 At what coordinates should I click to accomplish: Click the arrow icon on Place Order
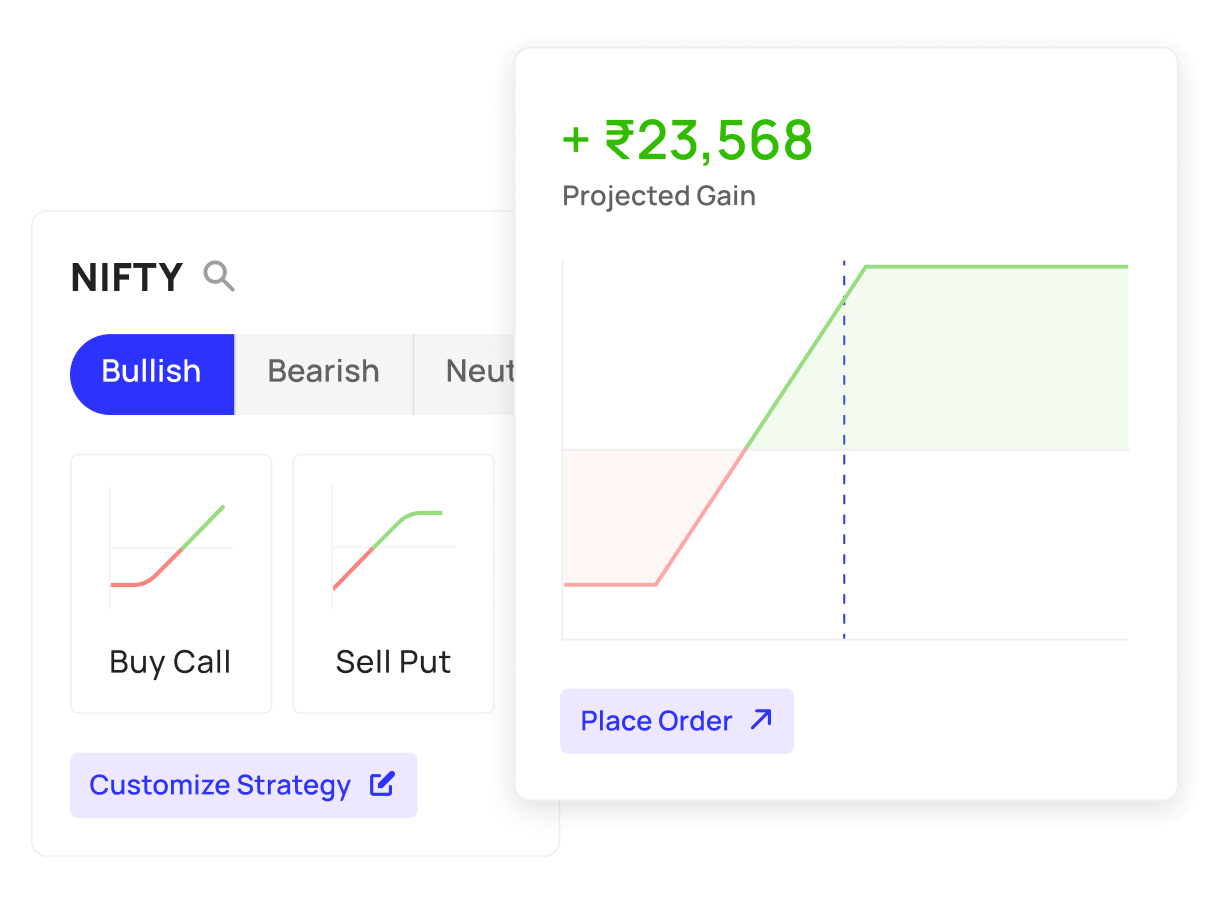tap(762, 719)
